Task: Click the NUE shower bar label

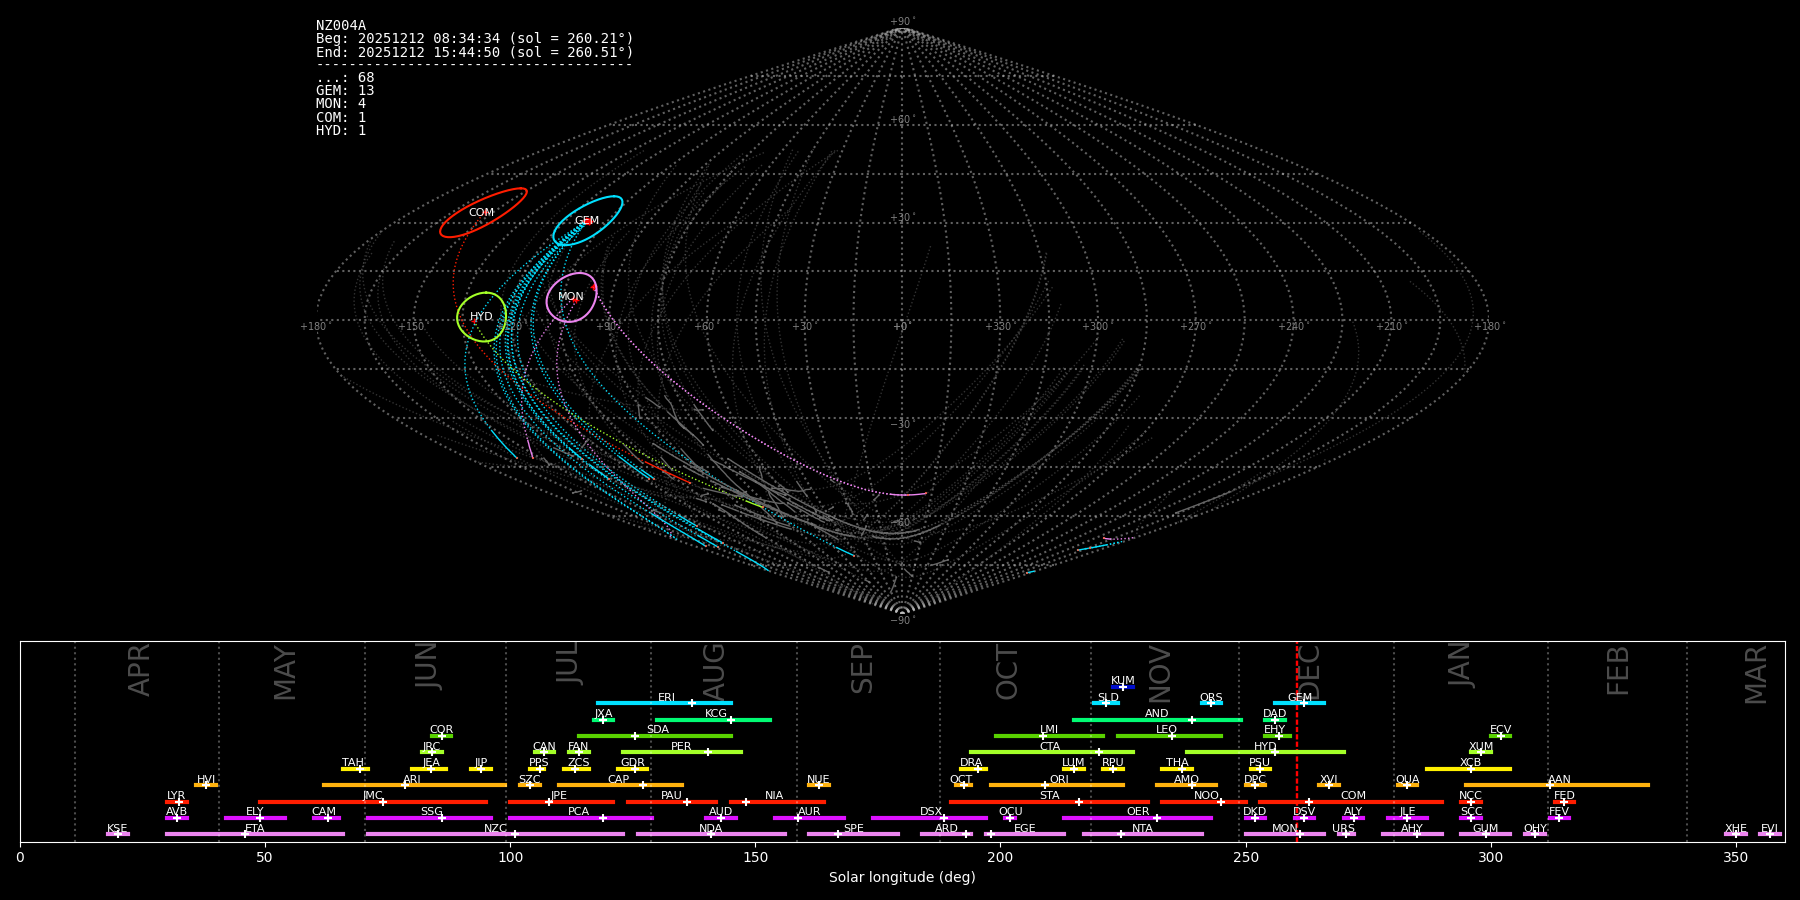Action: (x=818, y=779)
